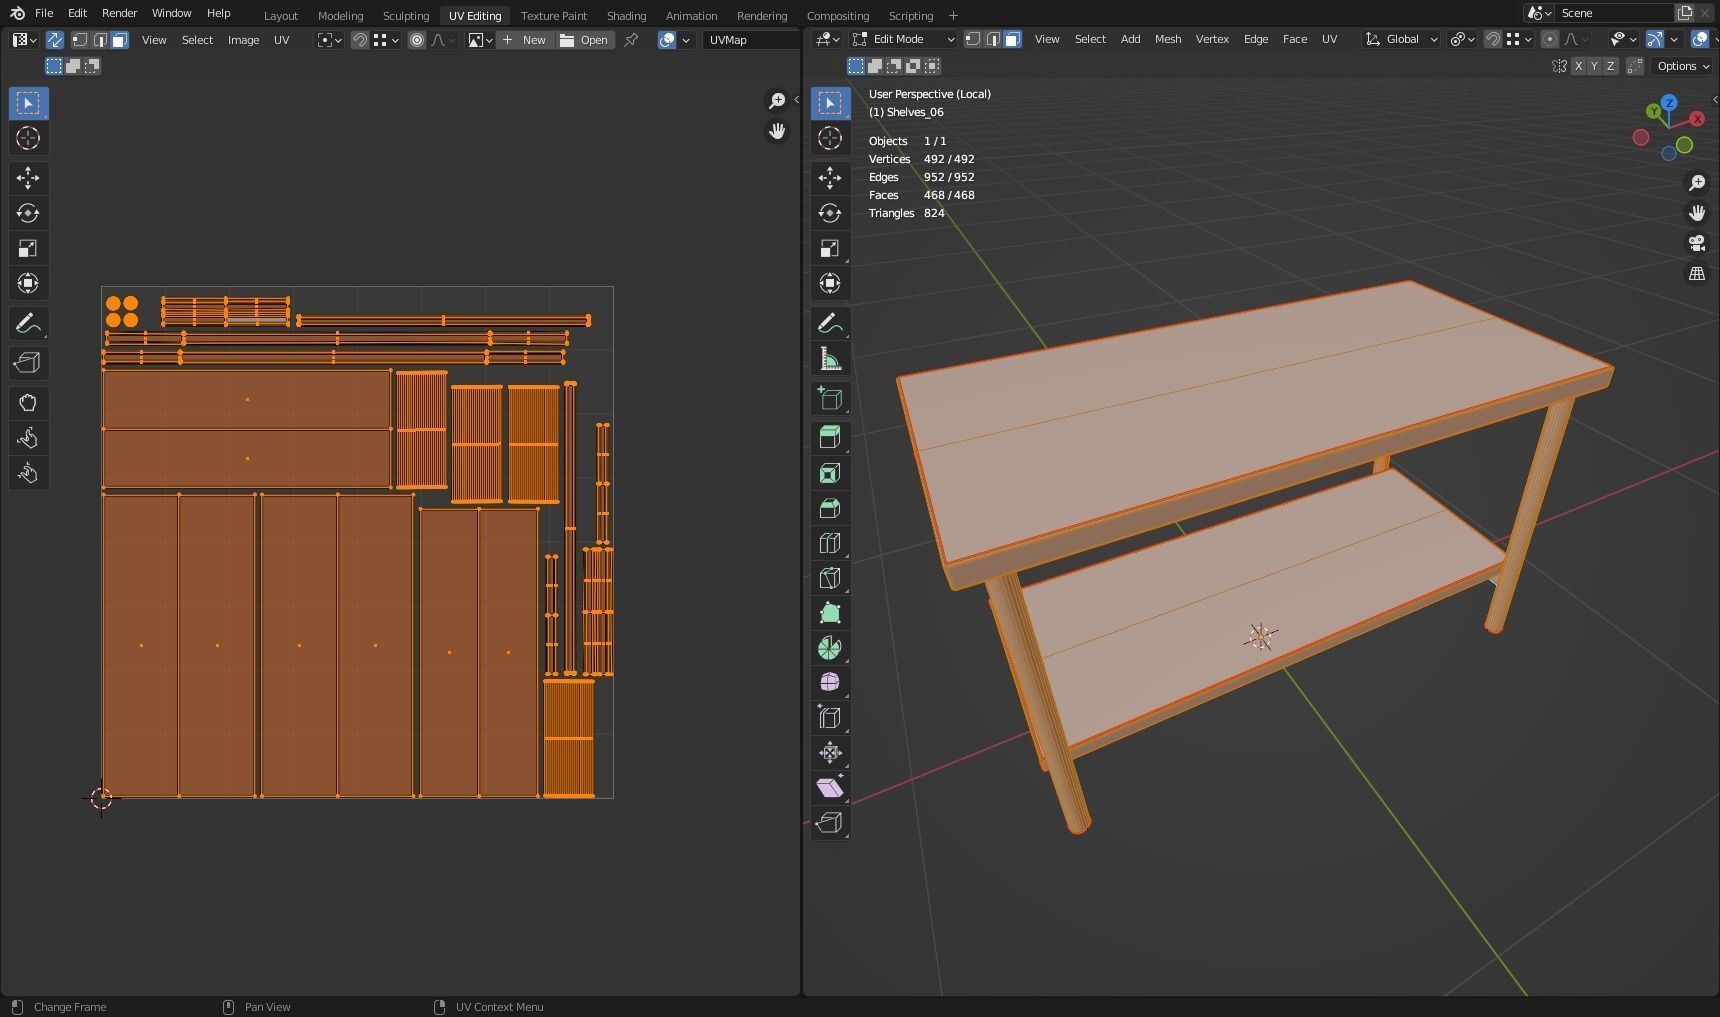The width and height of the screenshot is (1720, 1017).
Task: Expand the Options dropdown in the 3D viewport
Action: tap(1683, 66)
